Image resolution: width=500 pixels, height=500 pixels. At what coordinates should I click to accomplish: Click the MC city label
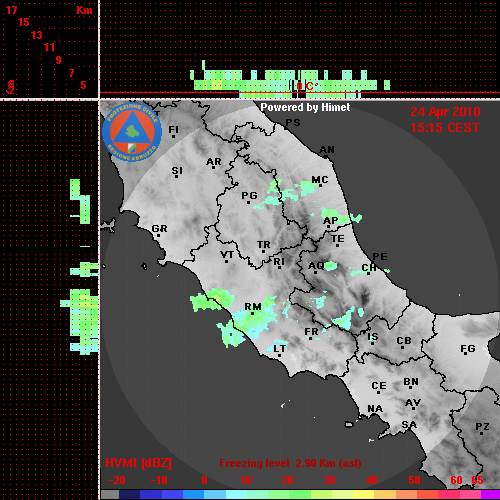[320, 180]
